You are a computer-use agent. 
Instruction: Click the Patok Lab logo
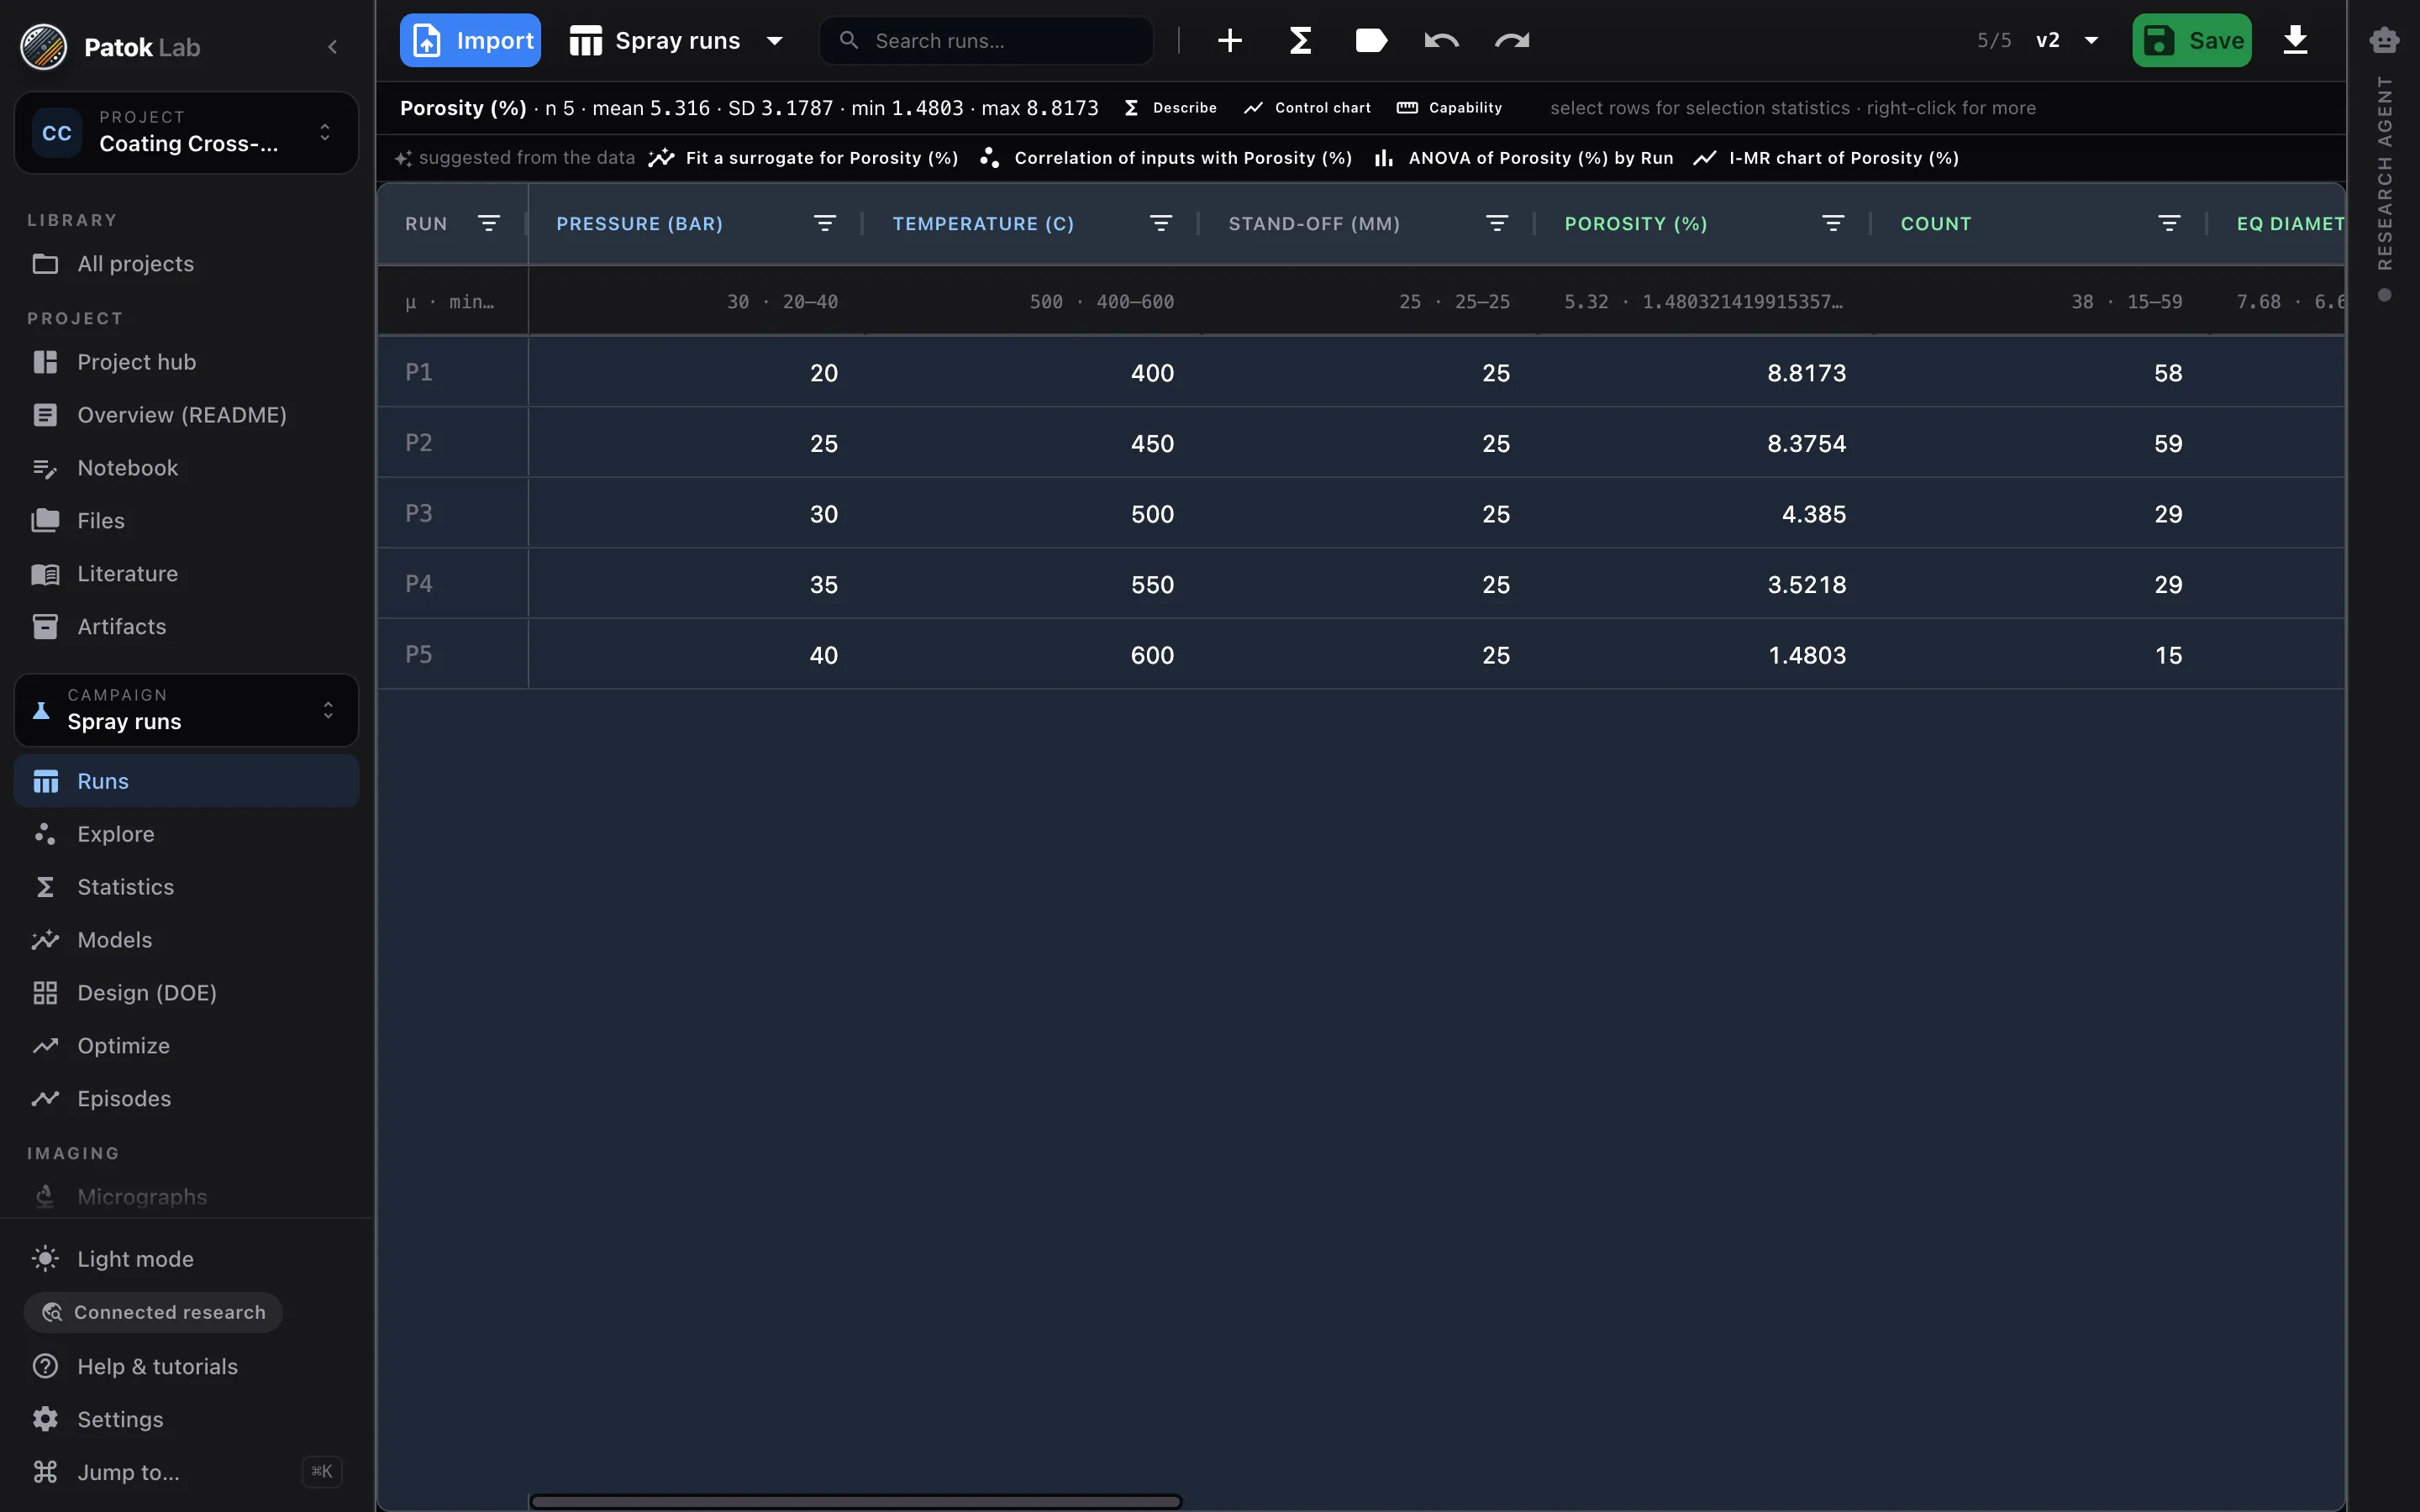pyautogui.click(x=44, y=47)
